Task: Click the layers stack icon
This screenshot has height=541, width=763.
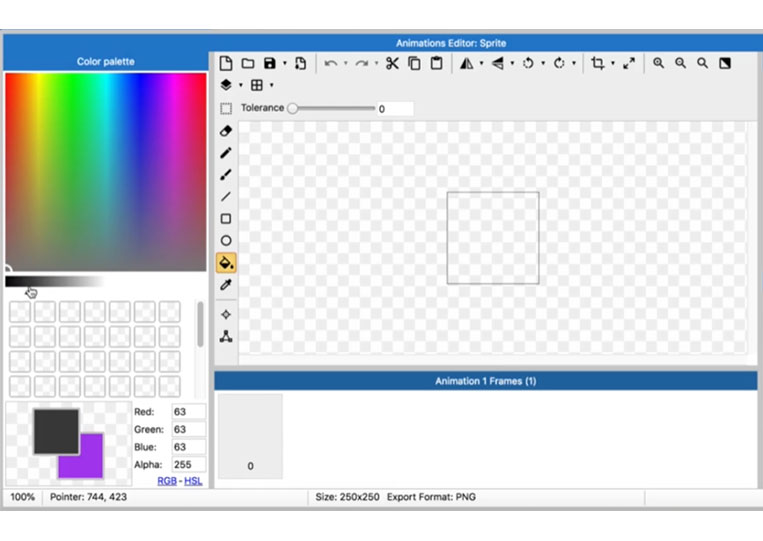Action: click(226, 85)
